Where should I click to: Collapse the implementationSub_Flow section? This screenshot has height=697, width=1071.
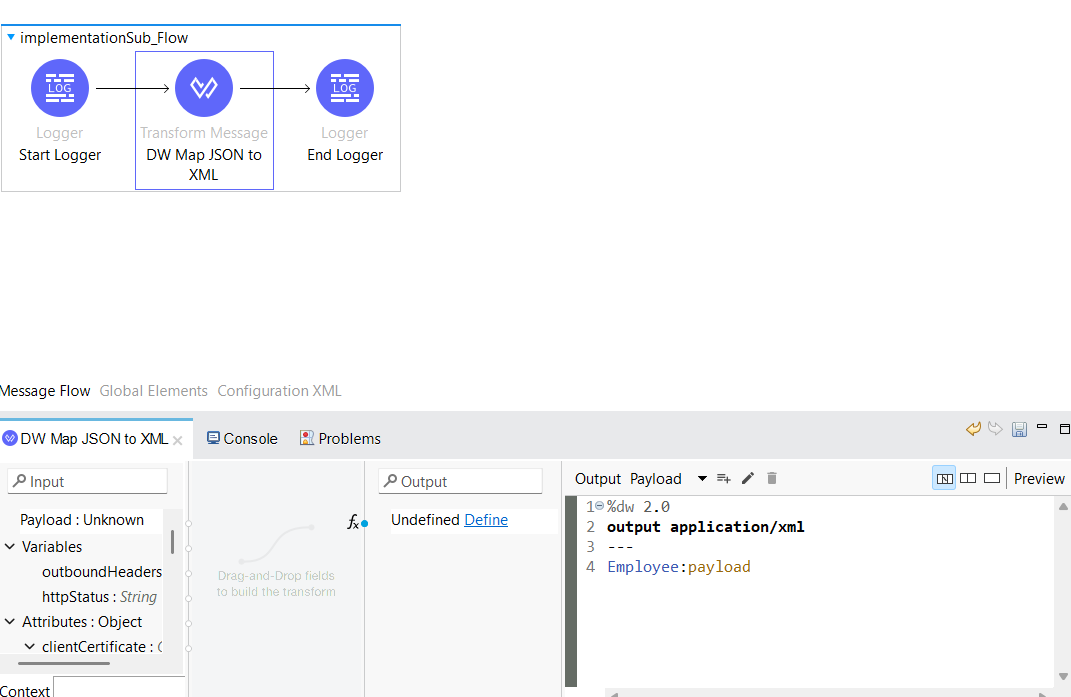click(11, 37)
